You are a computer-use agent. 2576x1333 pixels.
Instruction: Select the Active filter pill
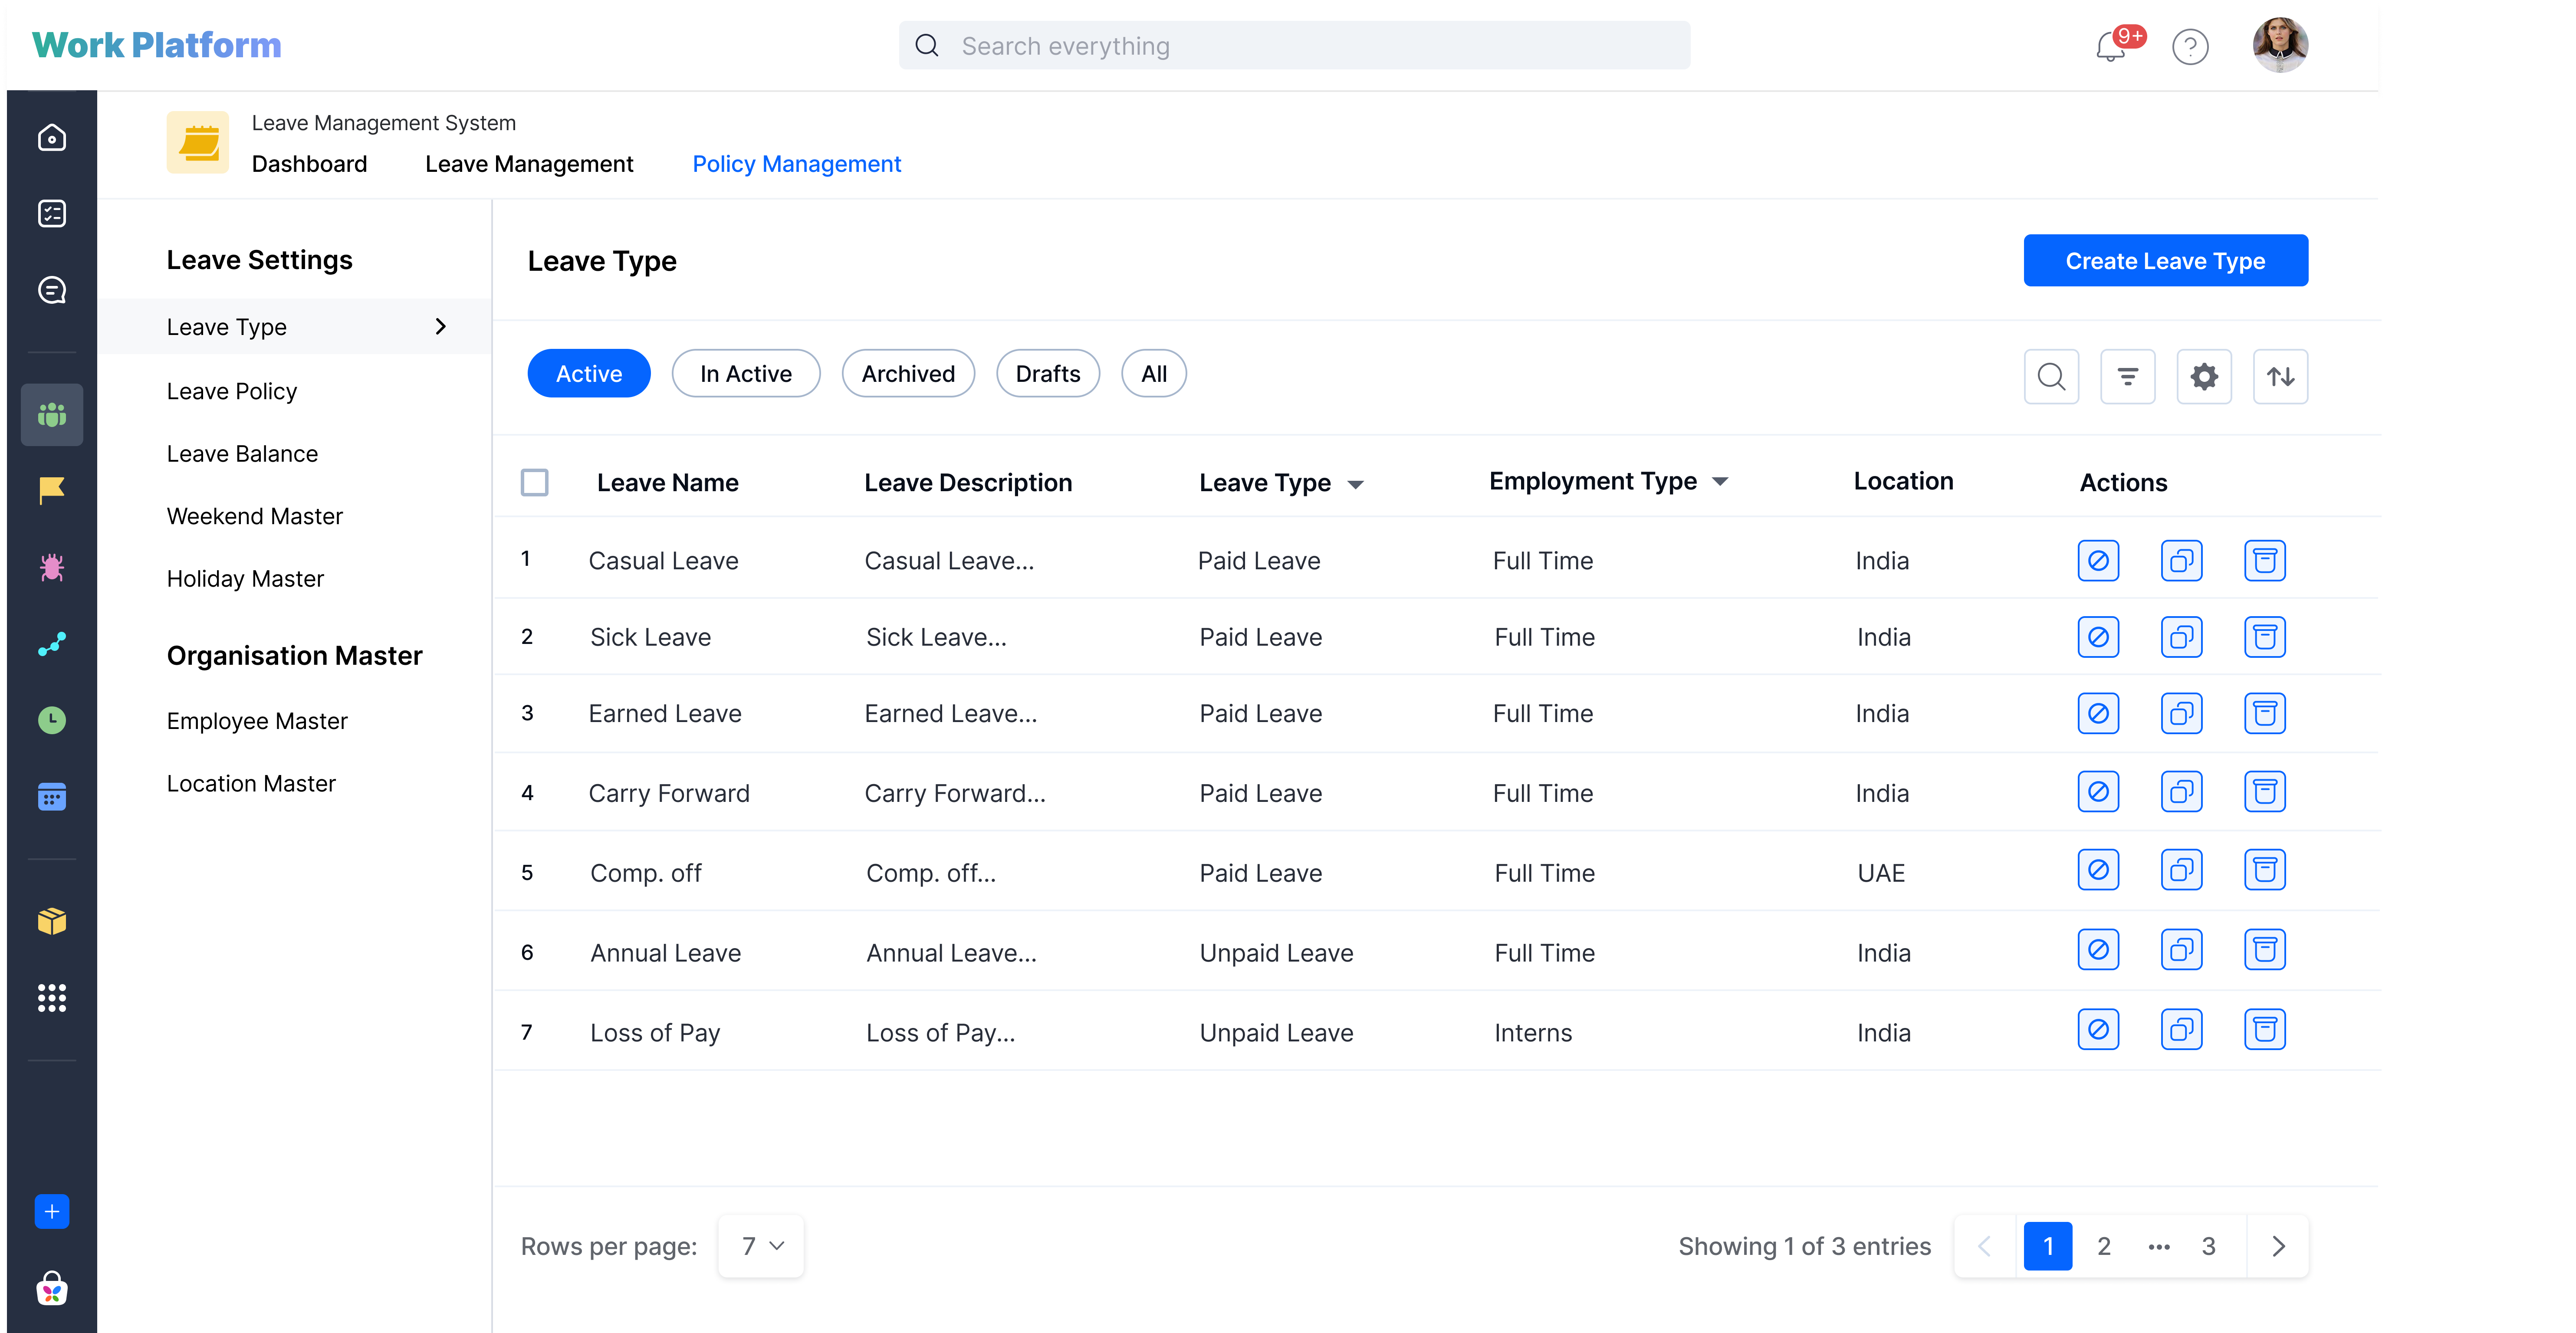[x=589, y=374]
